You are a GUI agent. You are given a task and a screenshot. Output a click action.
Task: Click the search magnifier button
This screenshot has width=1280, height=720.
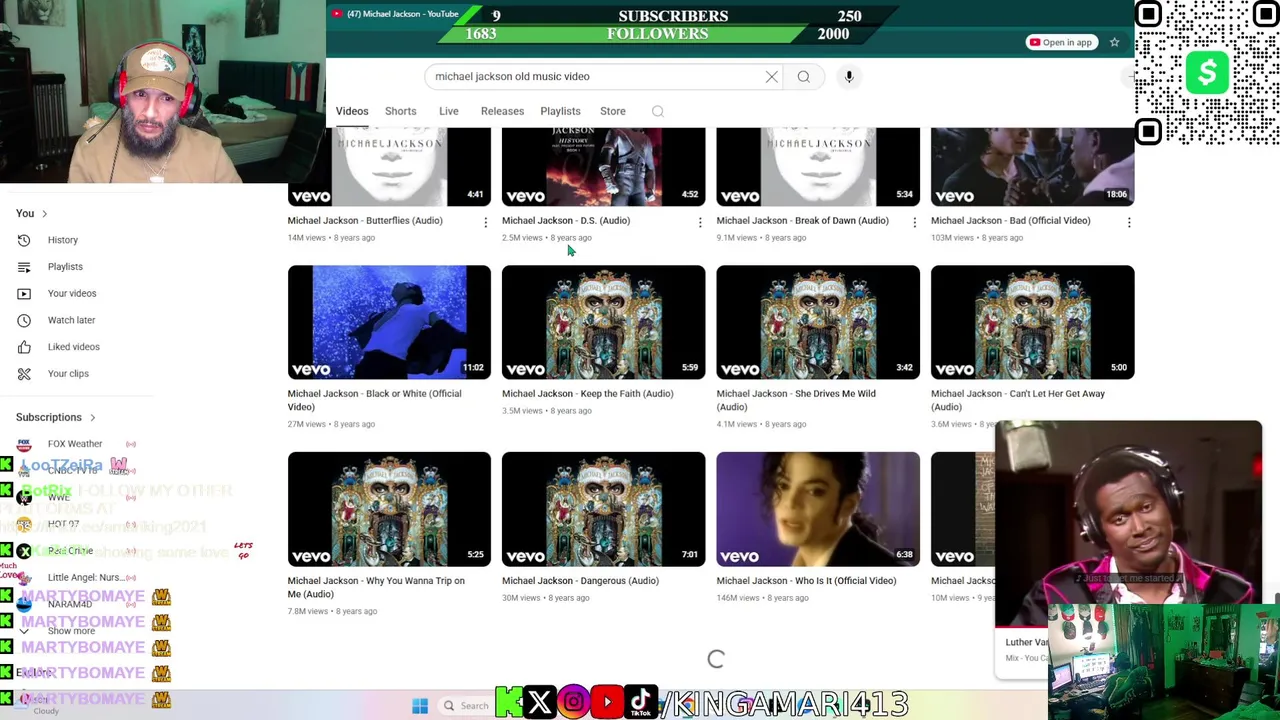pyautogui.click(x=803, y=76)
